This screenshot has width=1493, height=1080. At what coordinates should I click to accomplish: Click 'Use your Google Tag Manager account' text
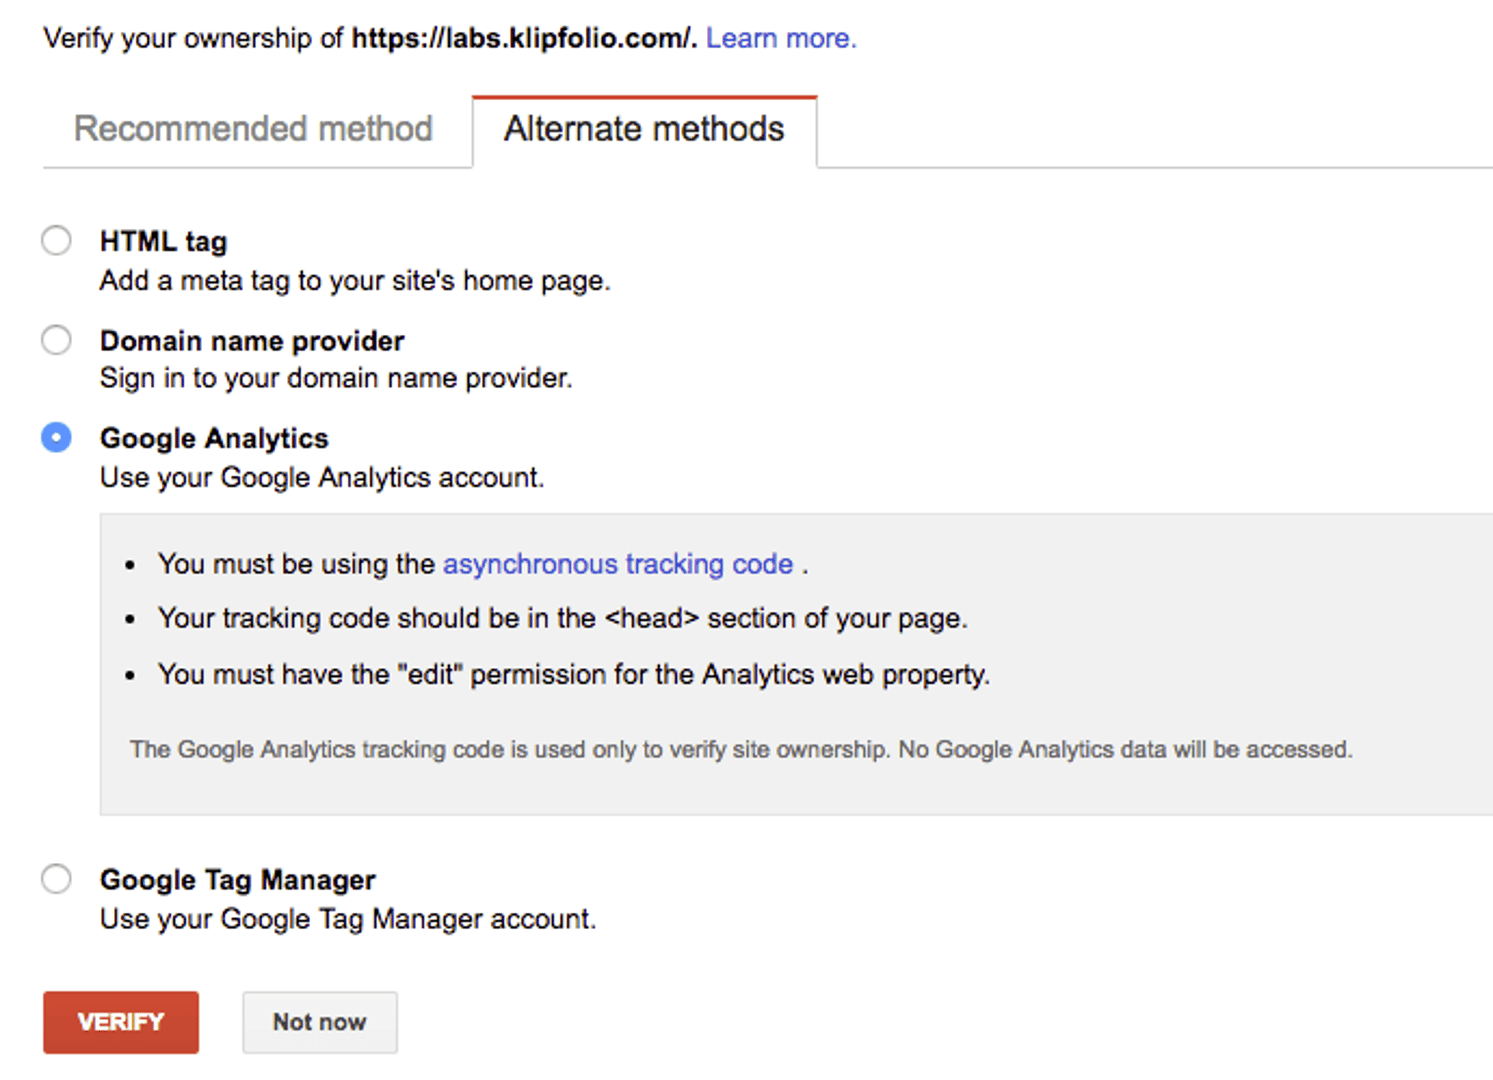click(x=348, y=919)
